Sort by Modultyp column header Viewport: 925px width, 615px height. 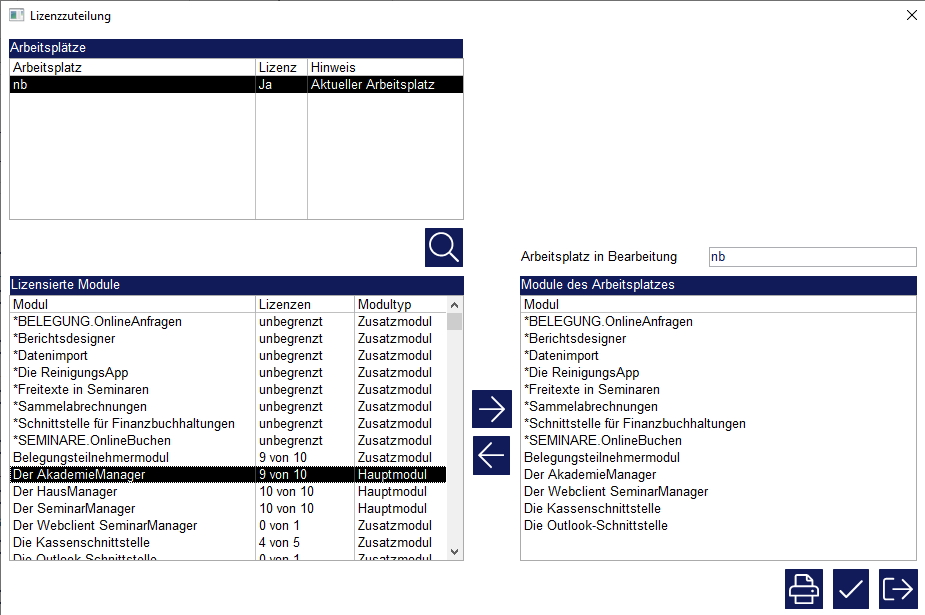point(397,304)
